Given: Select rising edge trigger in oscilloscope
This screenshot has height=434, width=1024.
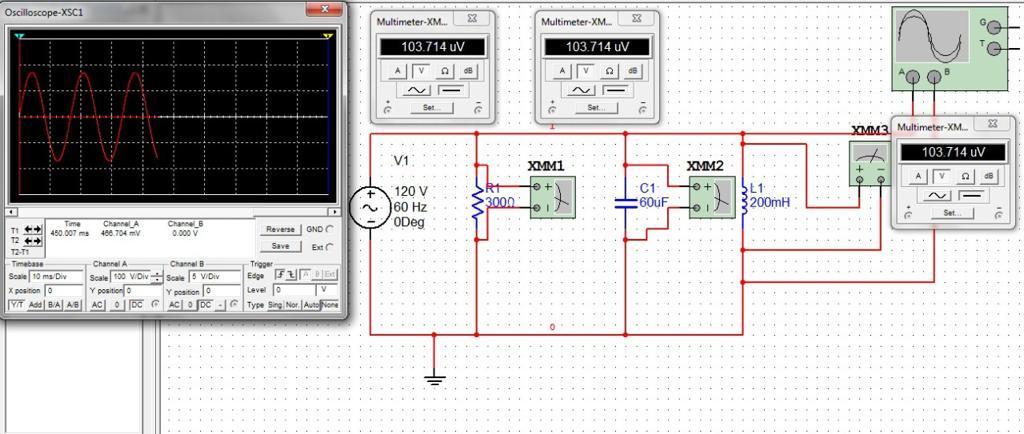Looking at the screenshot, I should coord(280,275).
